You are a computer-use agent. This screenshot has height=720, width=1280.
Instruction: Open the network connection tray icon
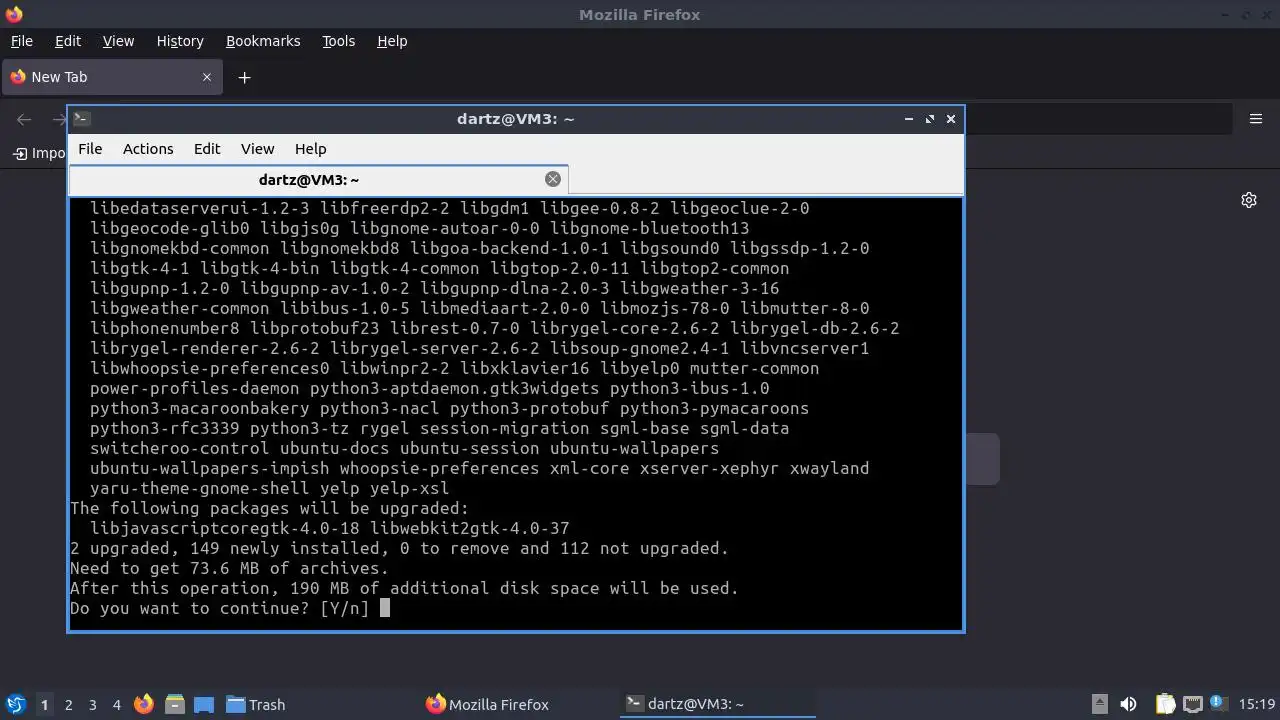point(1192,704)
